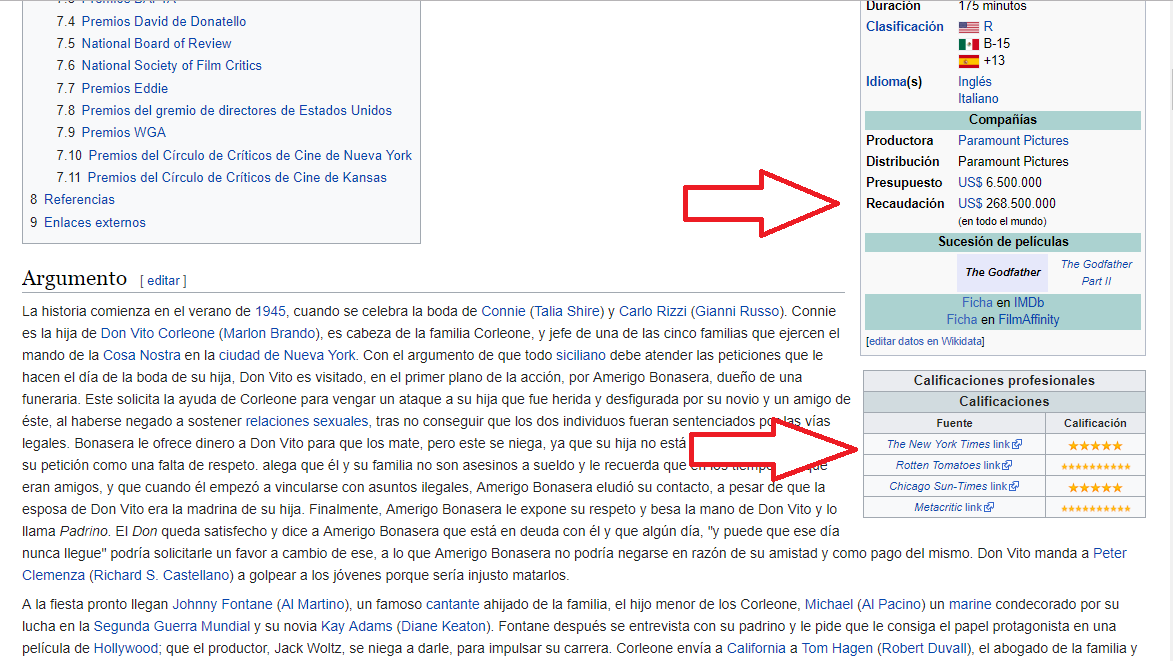Screen dimensions: 1173x661
Task: Click the external link icon after Rotten Tomatoes
Action: point(1008,465)
